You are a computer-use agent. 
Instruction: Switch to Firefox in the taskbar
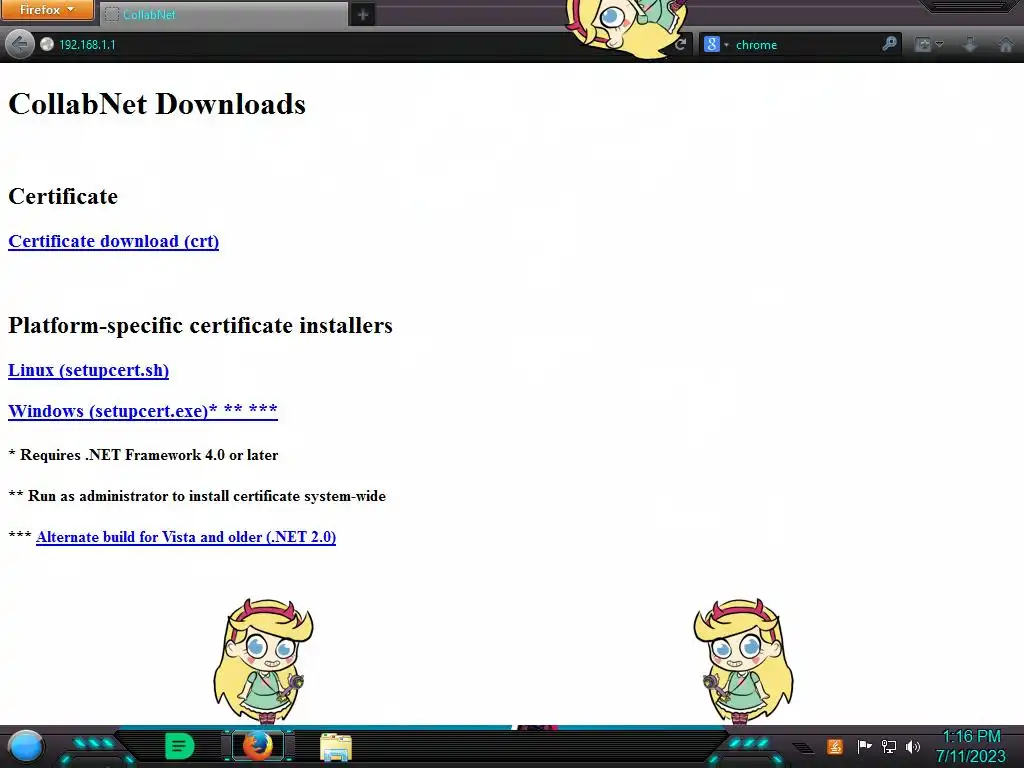[258, 746]
